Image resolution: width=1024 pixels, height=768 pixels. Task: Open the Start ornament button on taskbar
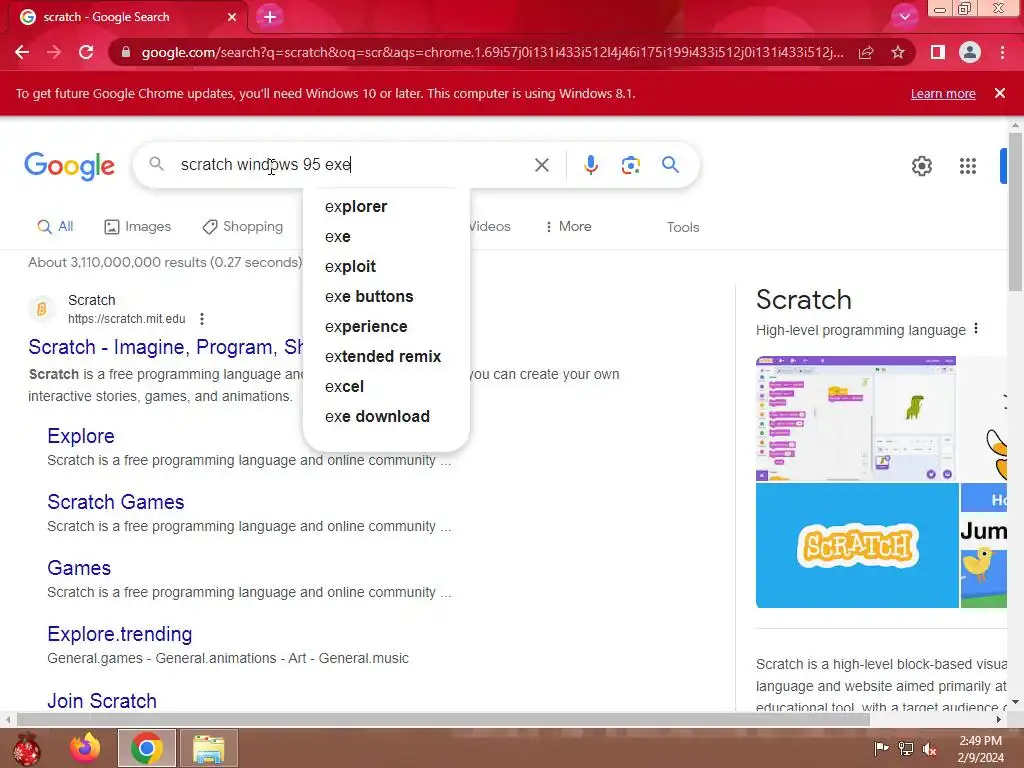tap(27, 748)
